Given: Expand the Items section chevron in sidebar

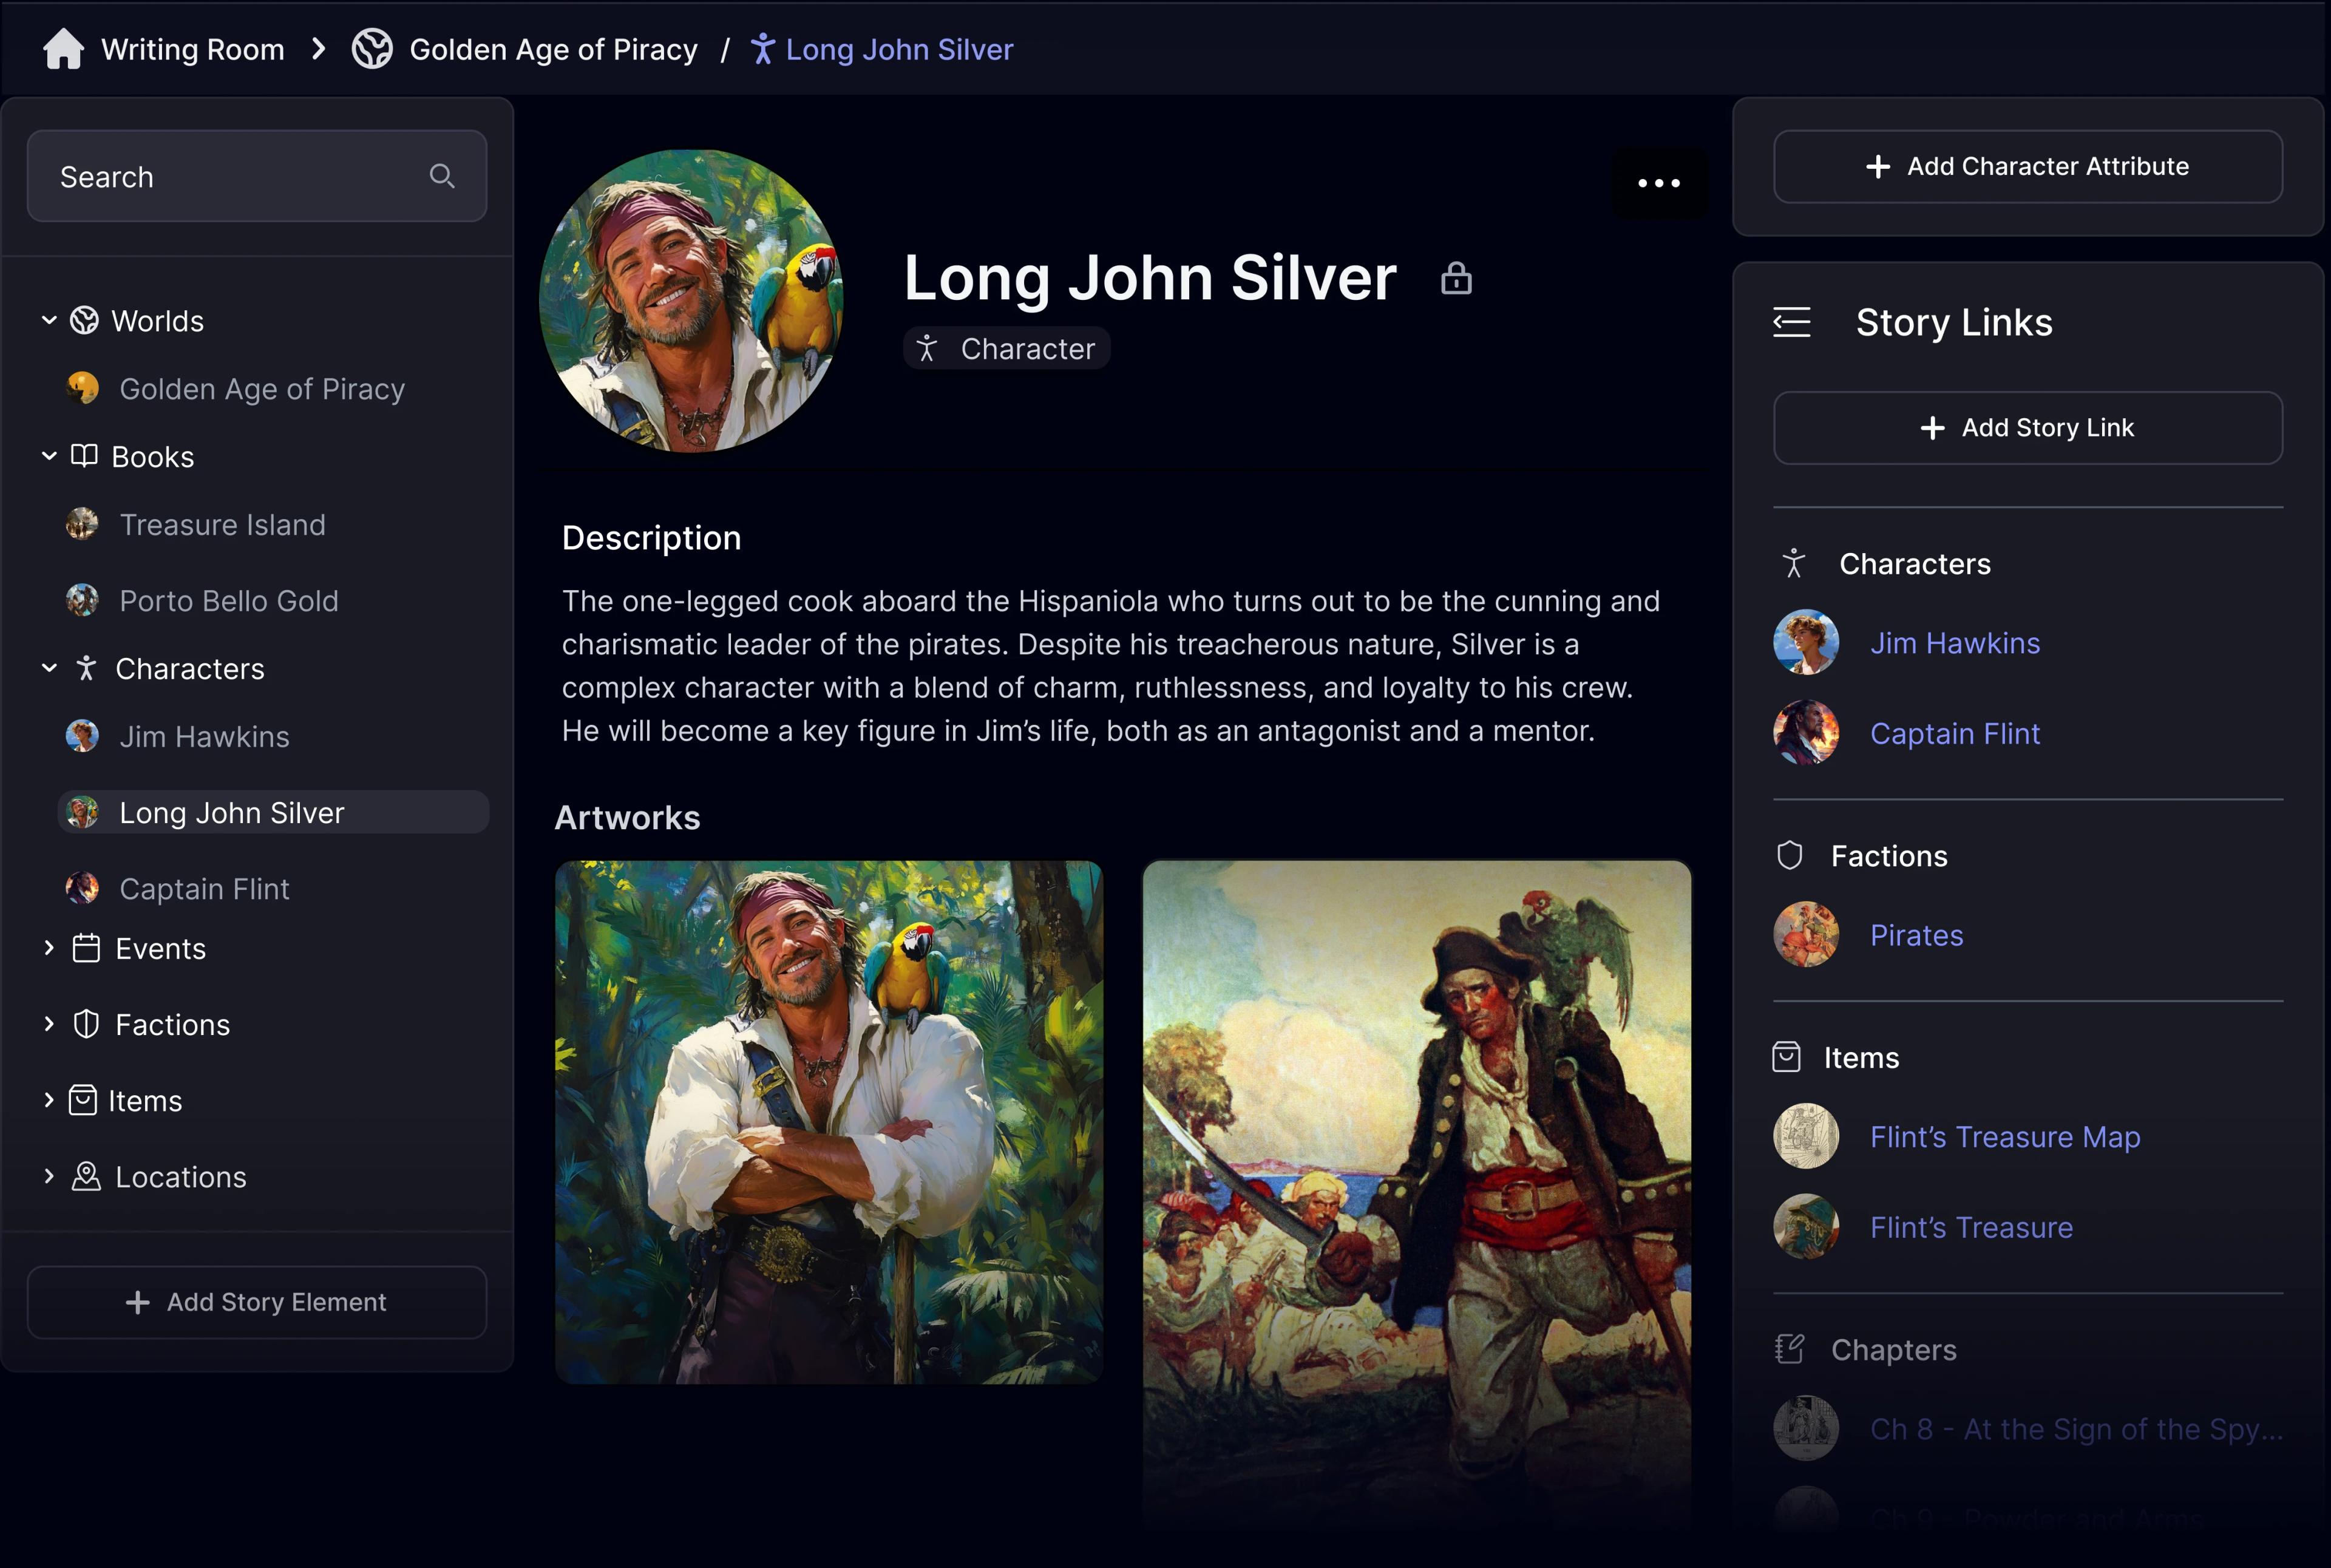Looking at the screenshot, I should point(48,1100).
